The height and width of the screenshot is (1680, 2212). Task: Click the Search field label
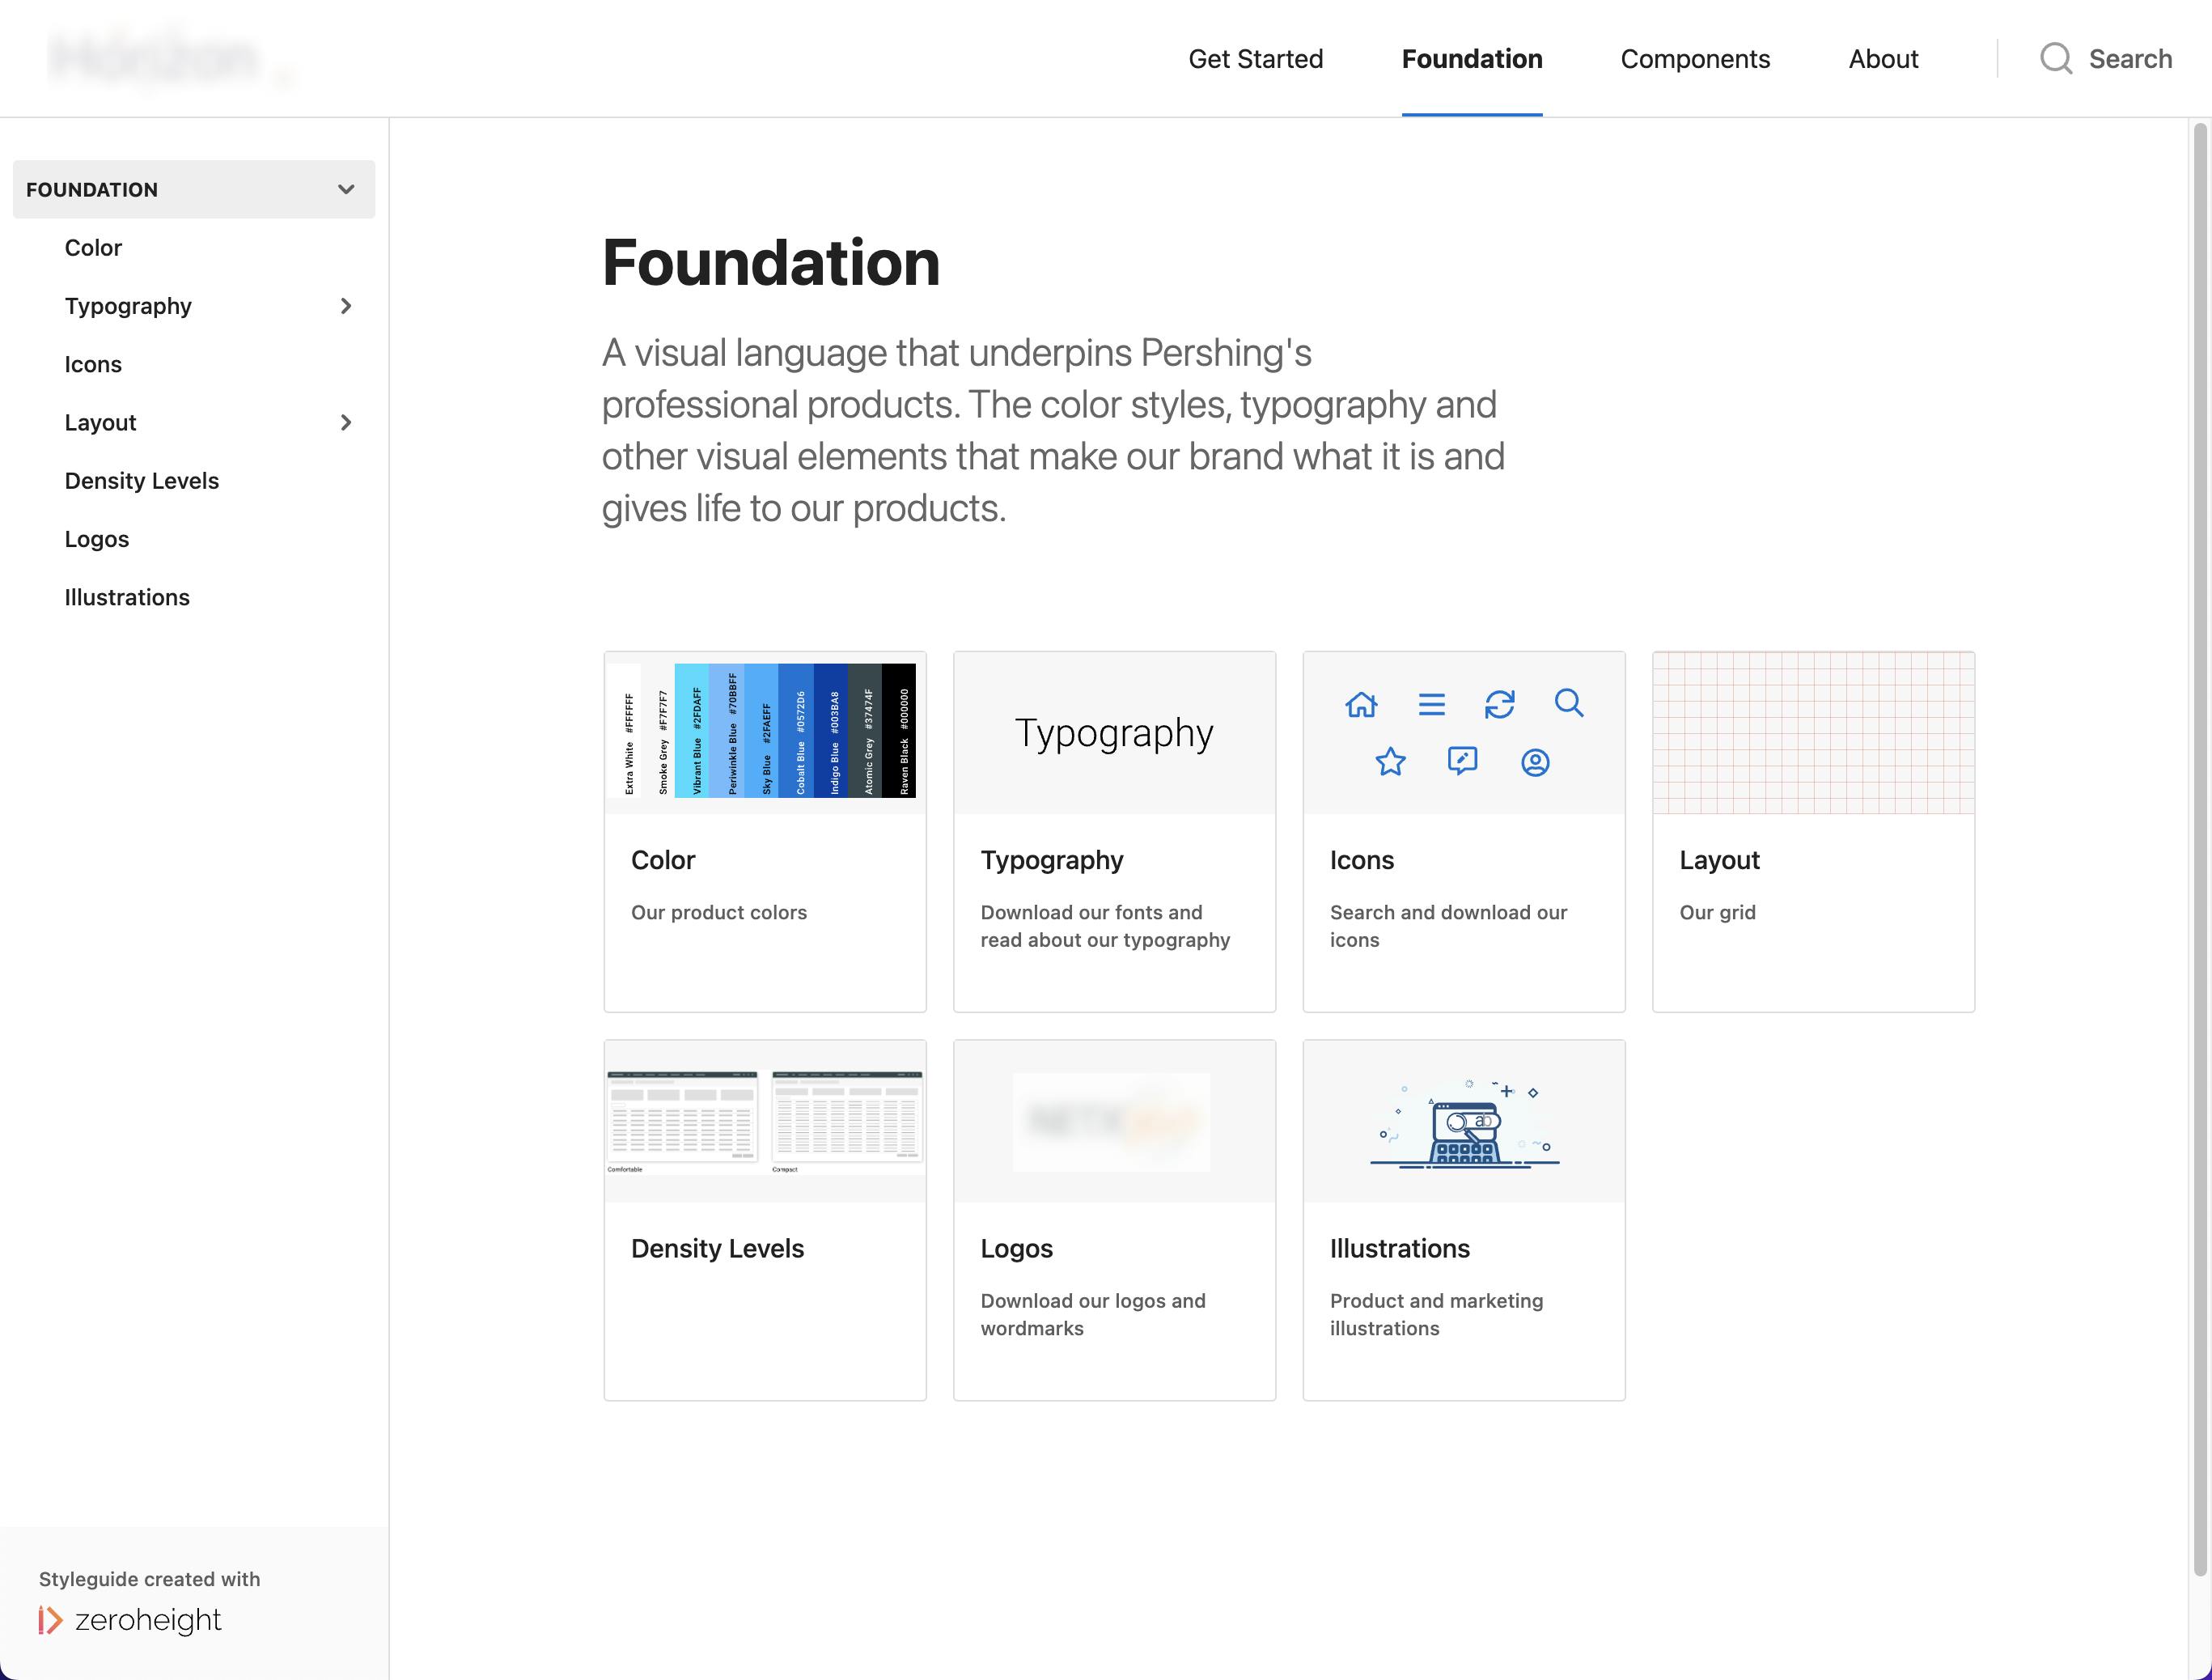(x=2130, y=59)
